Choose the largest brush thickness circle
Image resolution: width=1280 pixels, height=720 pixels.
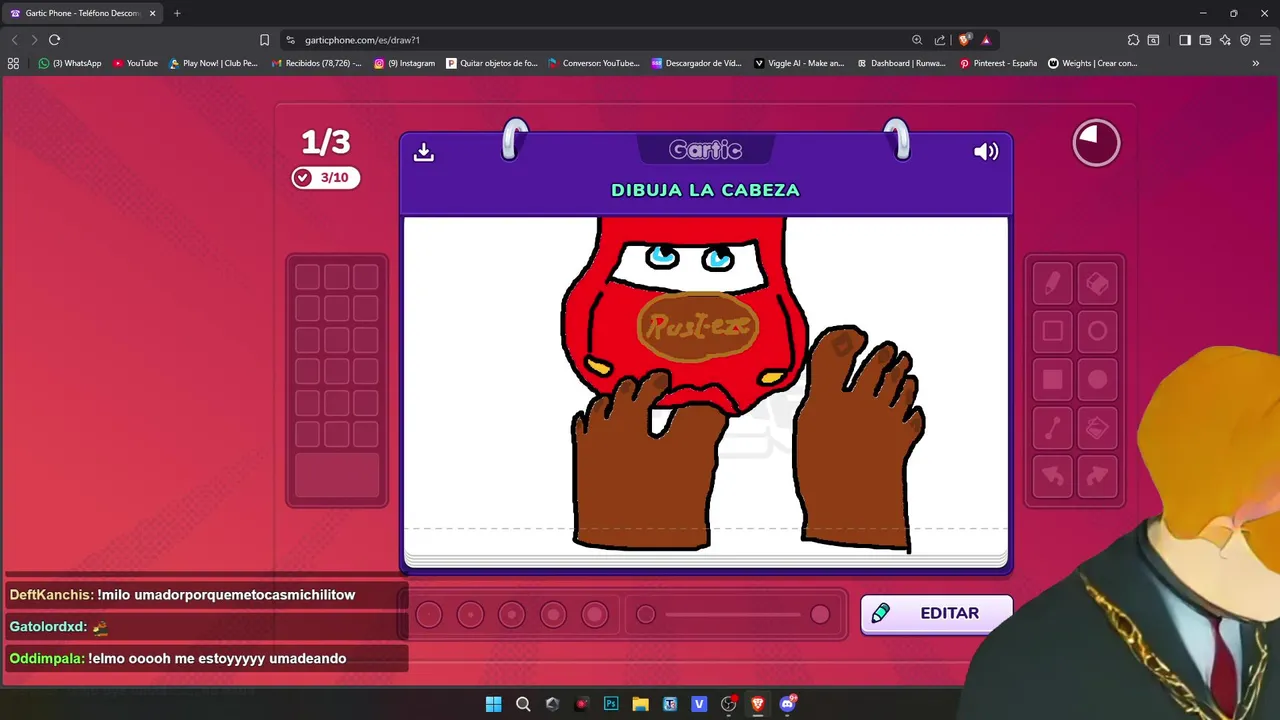click(595, 615)
